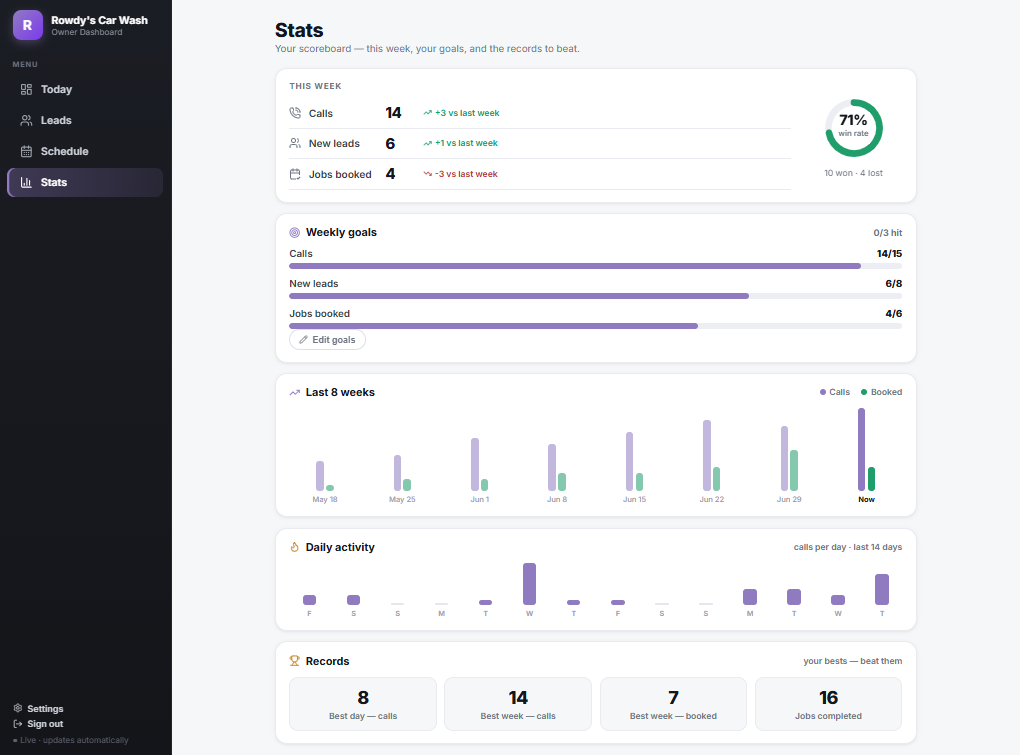Click the 71% win rate ring
The image size is (1020, 755).
point(853,127)
